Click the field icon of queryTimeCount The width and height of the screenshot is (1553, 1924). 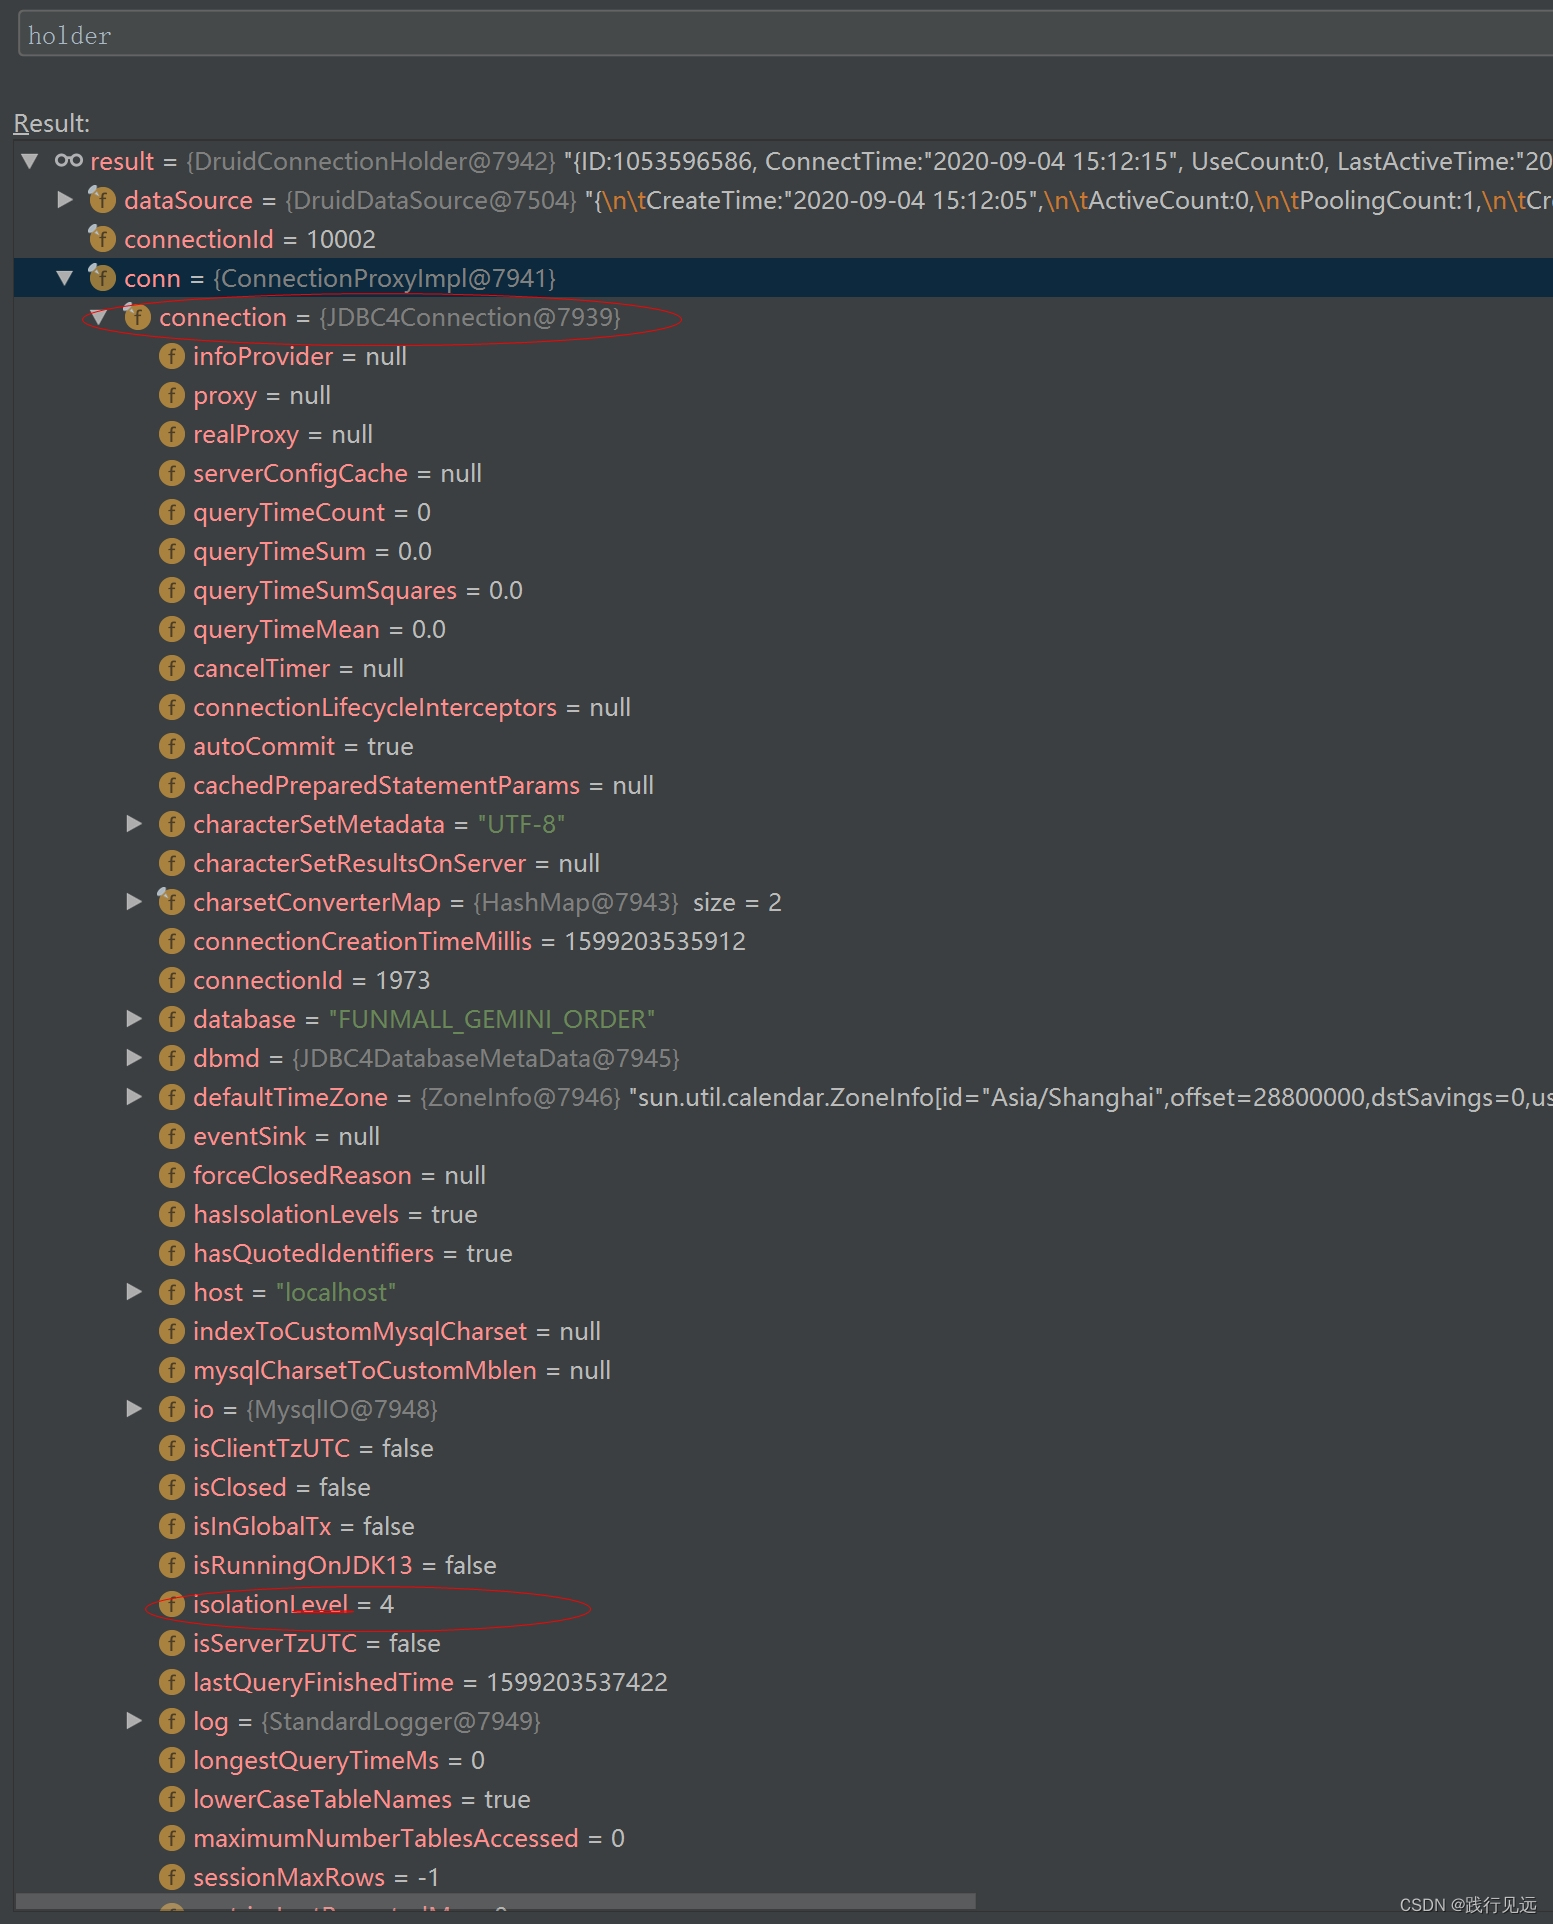pyautogui.click(x=172, y=512)
